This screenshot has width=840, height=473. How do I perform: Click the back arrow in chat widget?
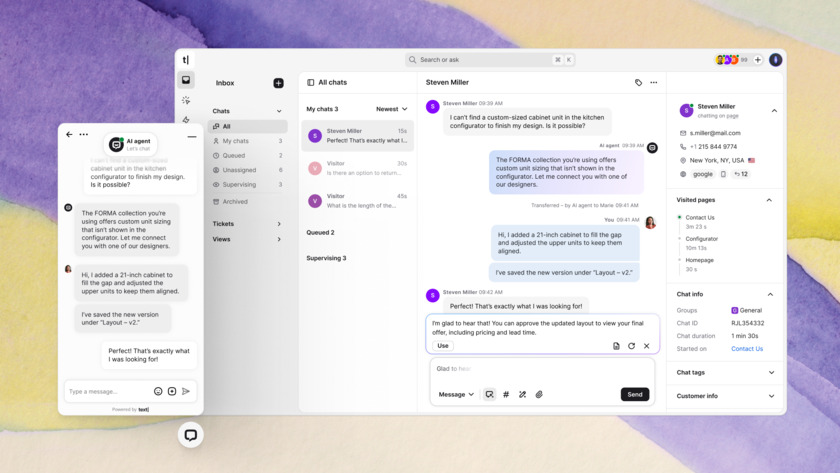tap(69, 134)
